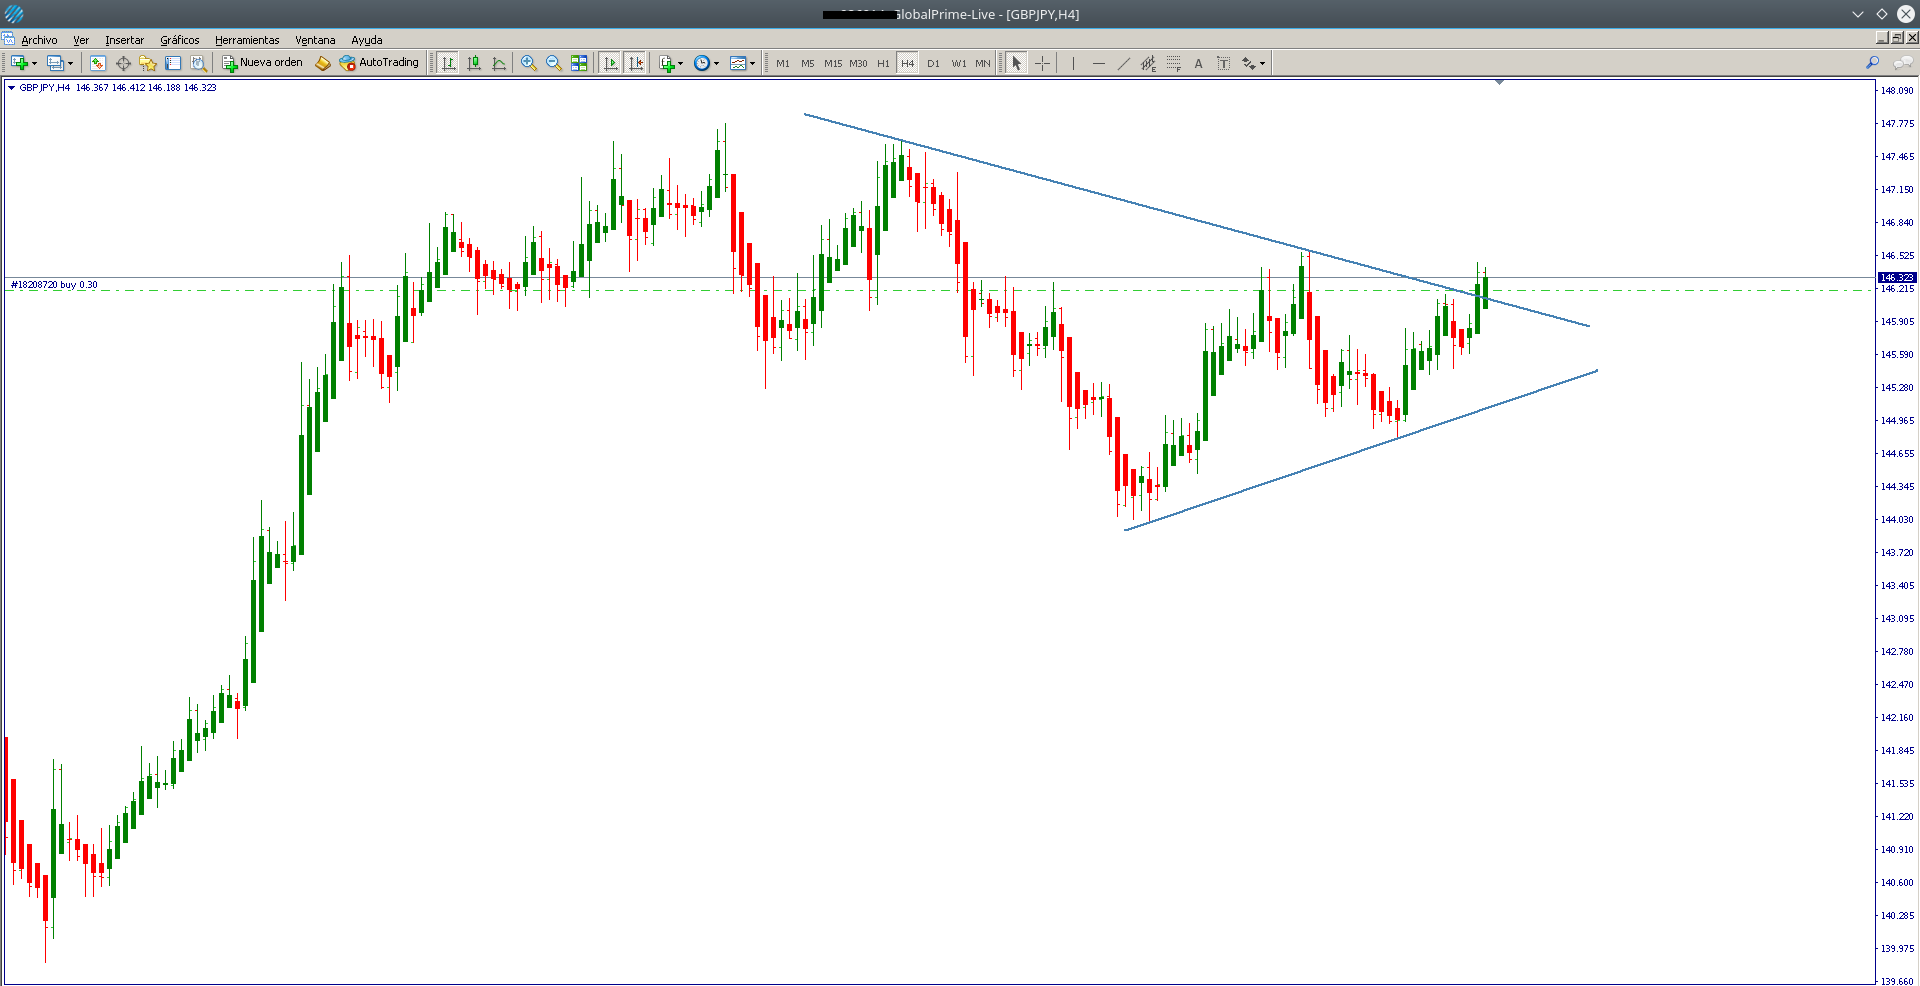1920x986 pixels.
Task: Select the M30 timeframe
Action: click(859, 63)
